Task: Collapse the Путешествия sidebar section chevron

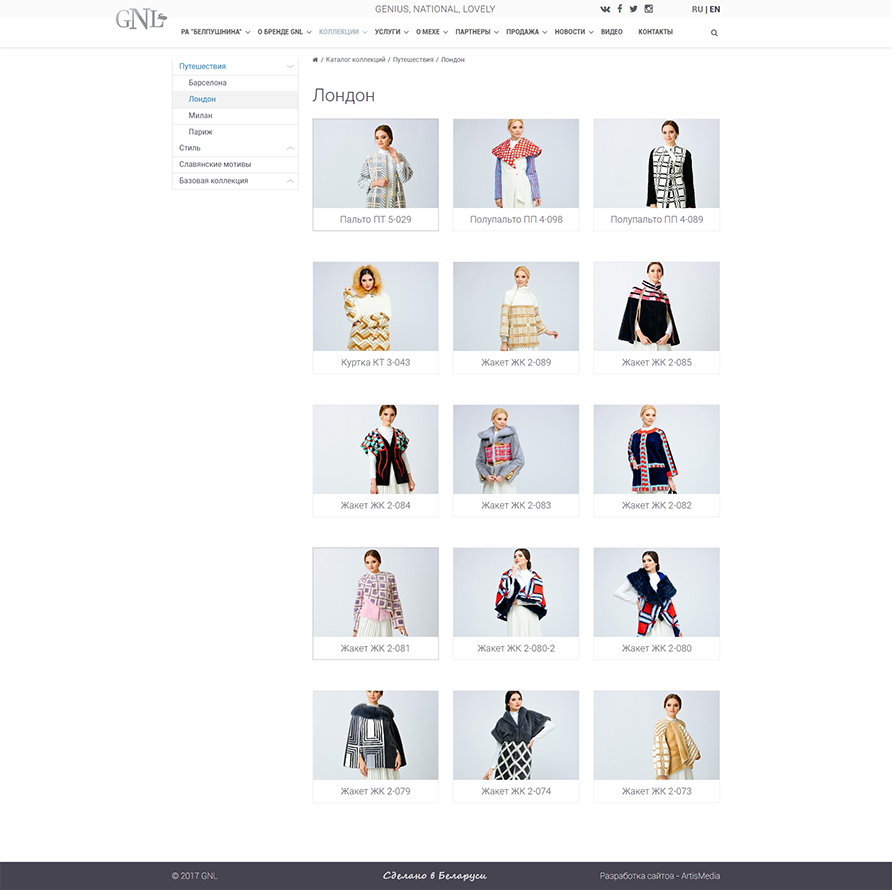Action: point(290,67)
